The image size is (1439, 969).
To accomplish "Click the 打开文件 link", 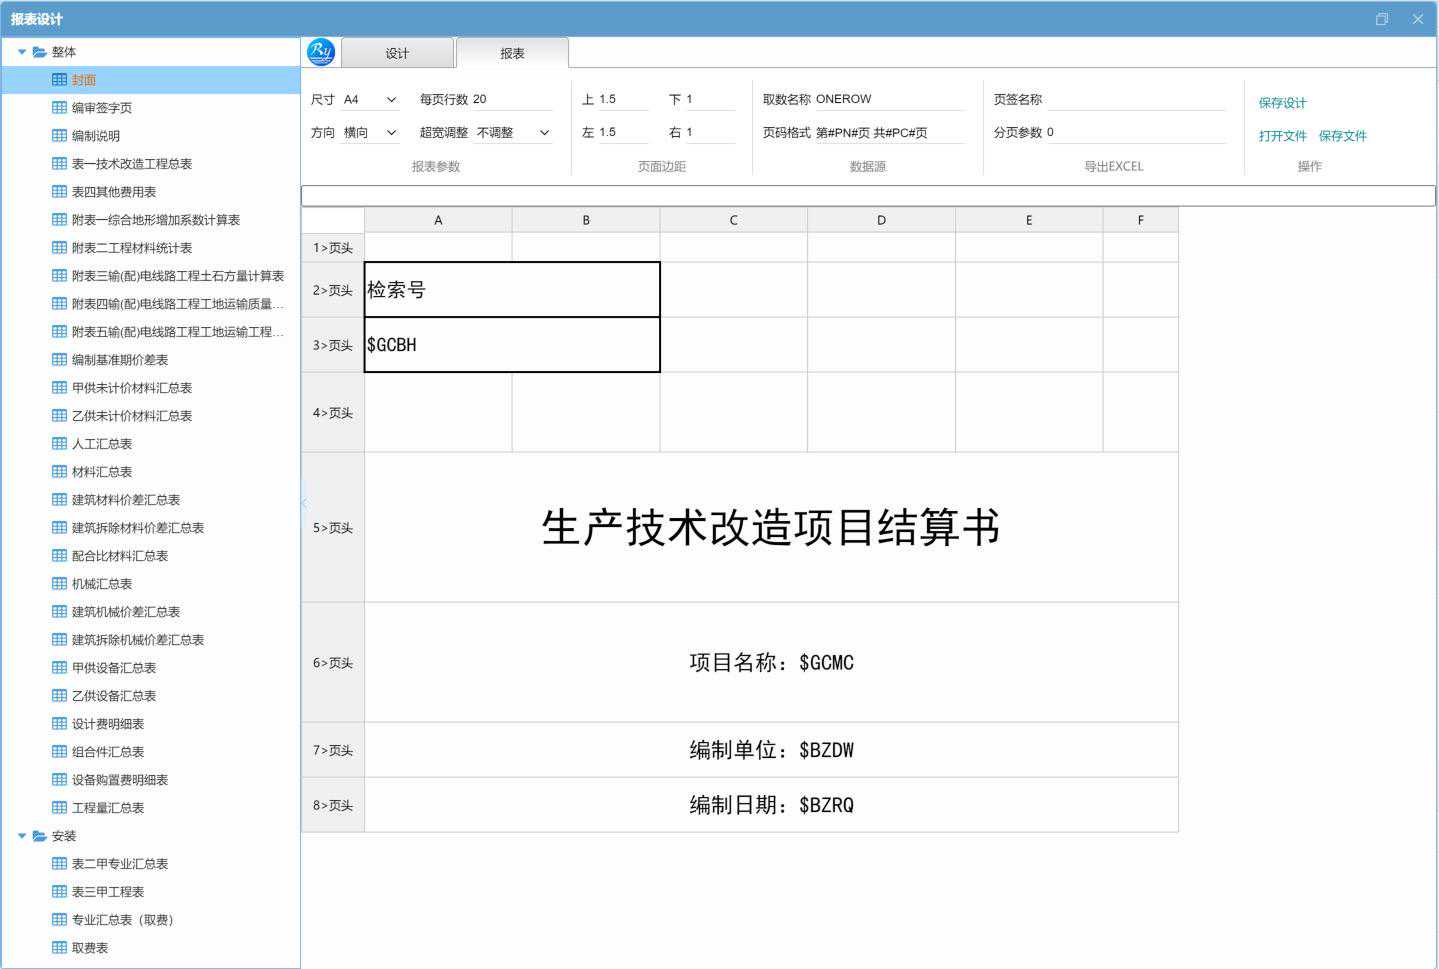I will click(x=1282, y=136).
